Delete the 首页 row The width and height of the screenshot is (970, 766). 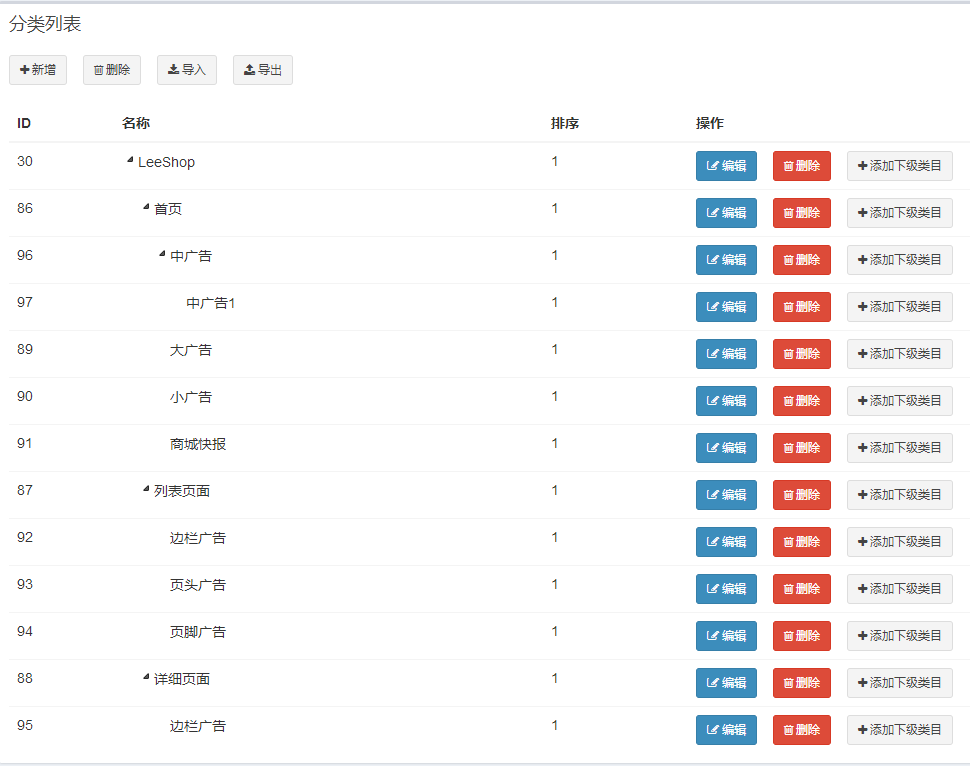click(x=802, y=213)
